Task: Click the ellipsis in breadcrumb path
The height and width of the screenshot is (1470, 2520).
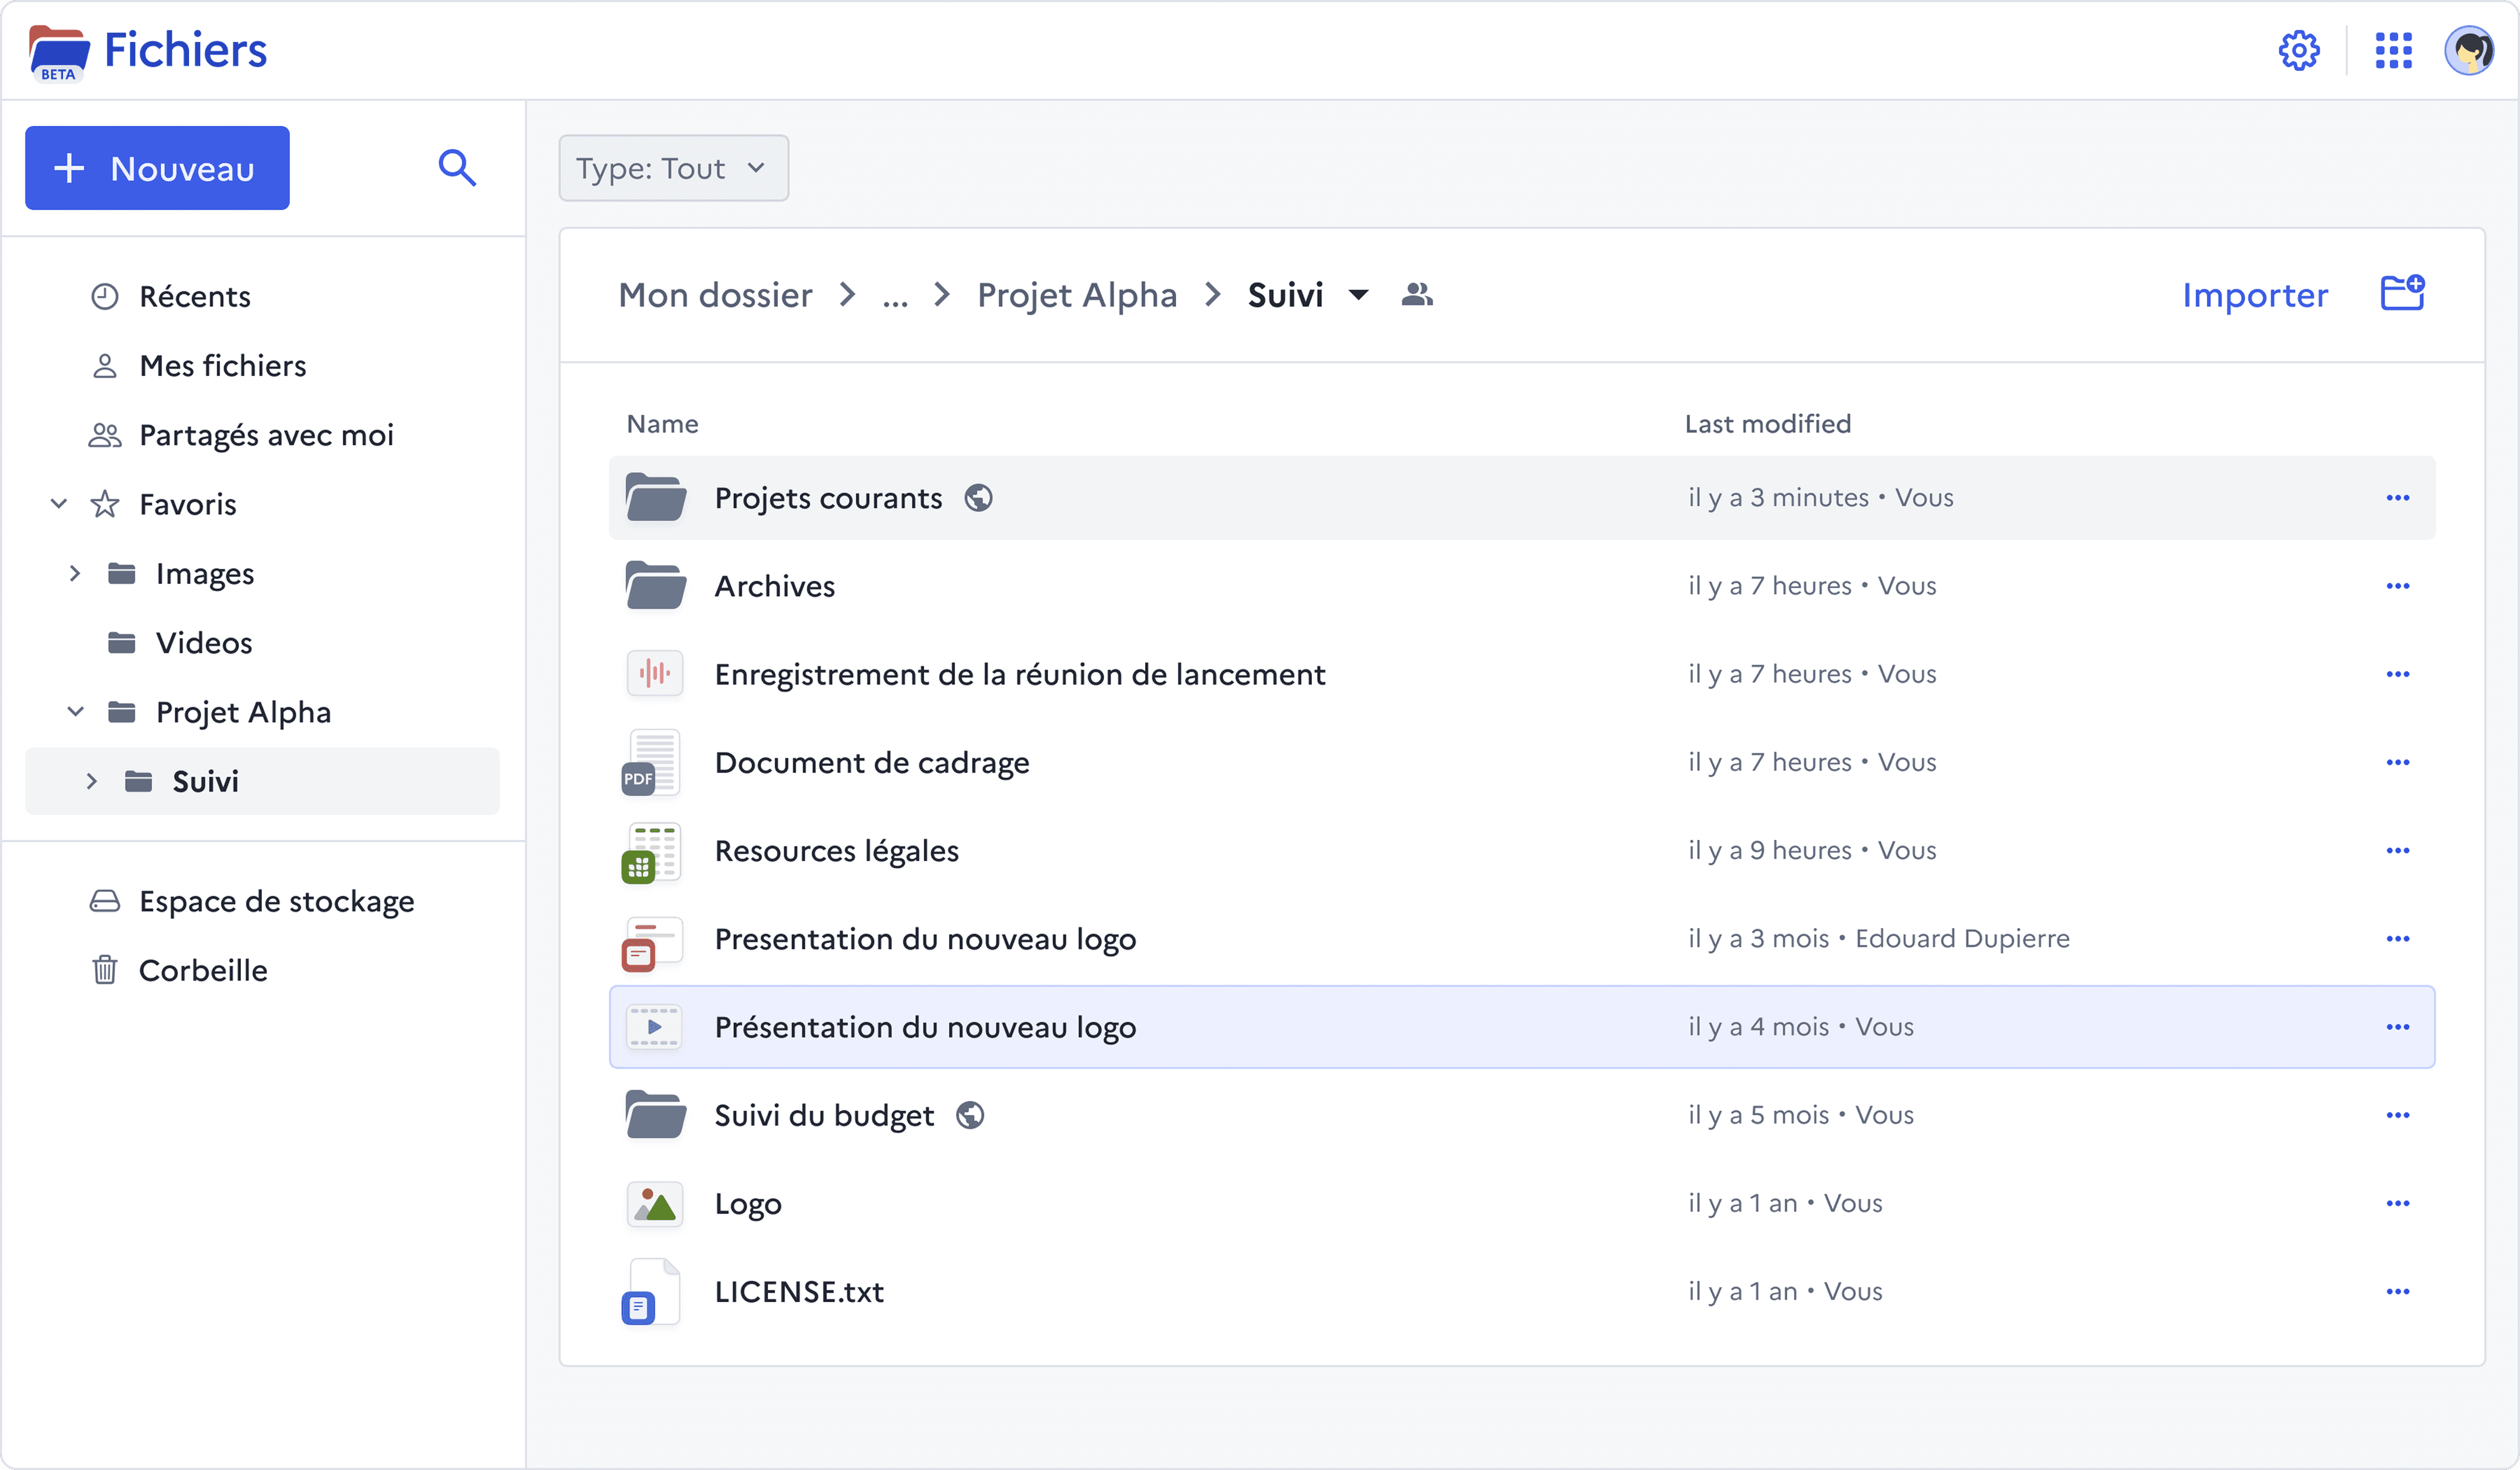Action: 894,295
